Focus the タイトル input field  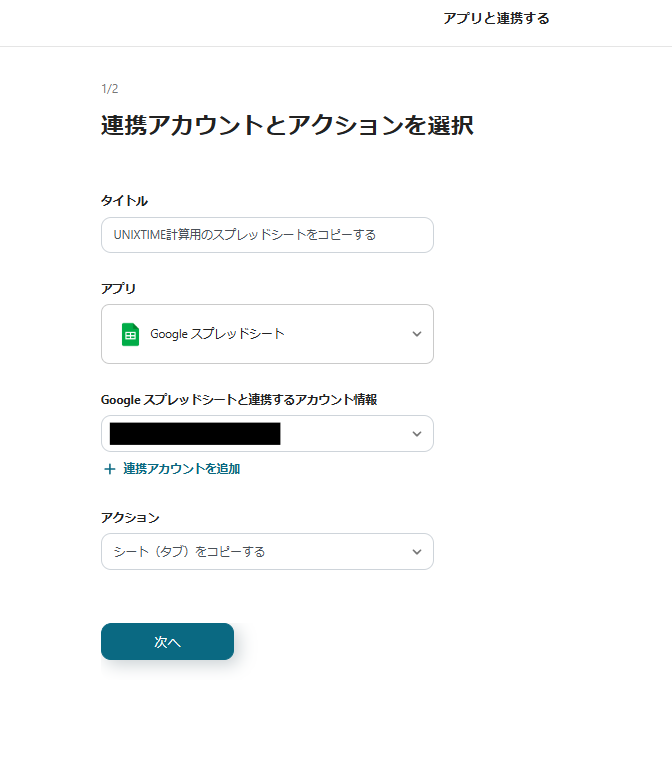[x=267, y=235]
